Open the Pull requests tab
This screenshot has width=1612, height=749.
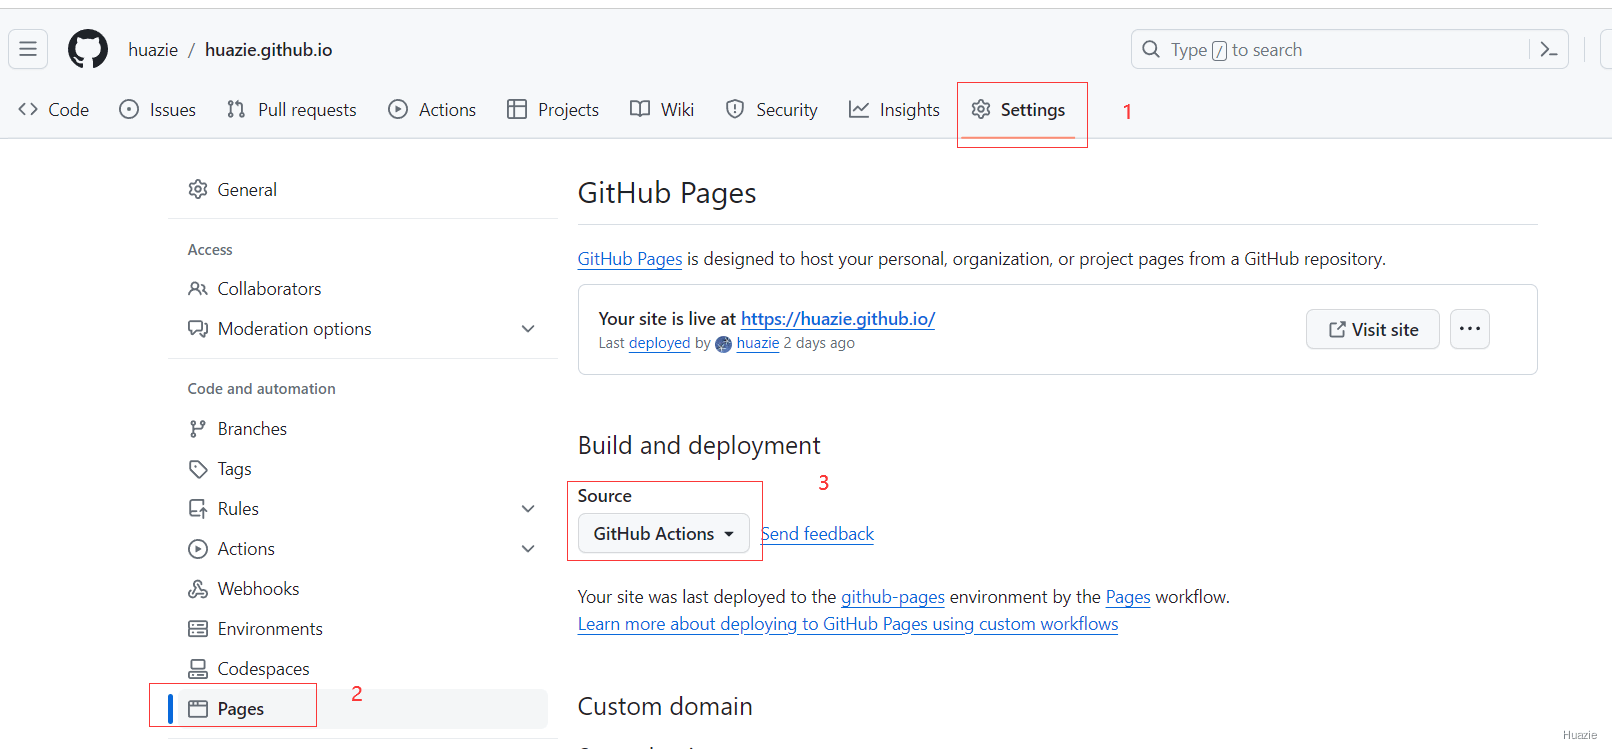point(292,110)
